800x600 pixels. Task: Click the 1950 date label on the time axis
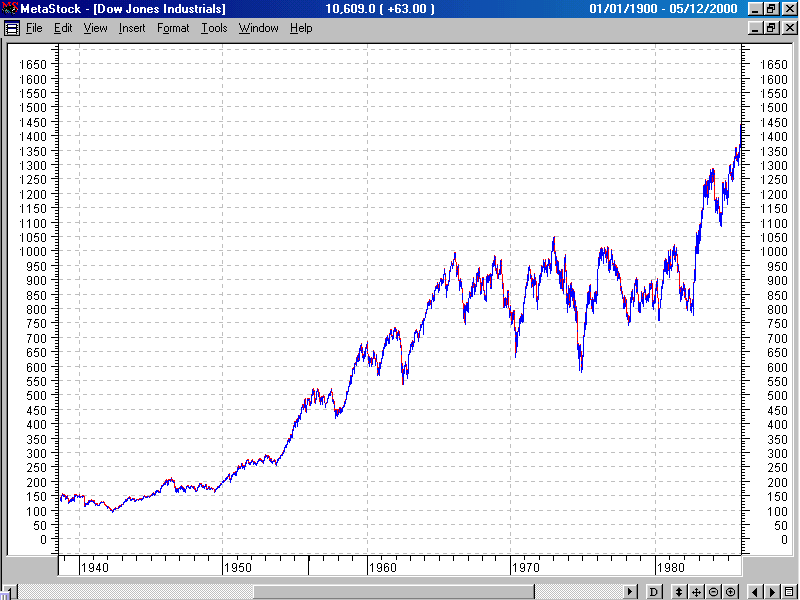click(238, 568)
